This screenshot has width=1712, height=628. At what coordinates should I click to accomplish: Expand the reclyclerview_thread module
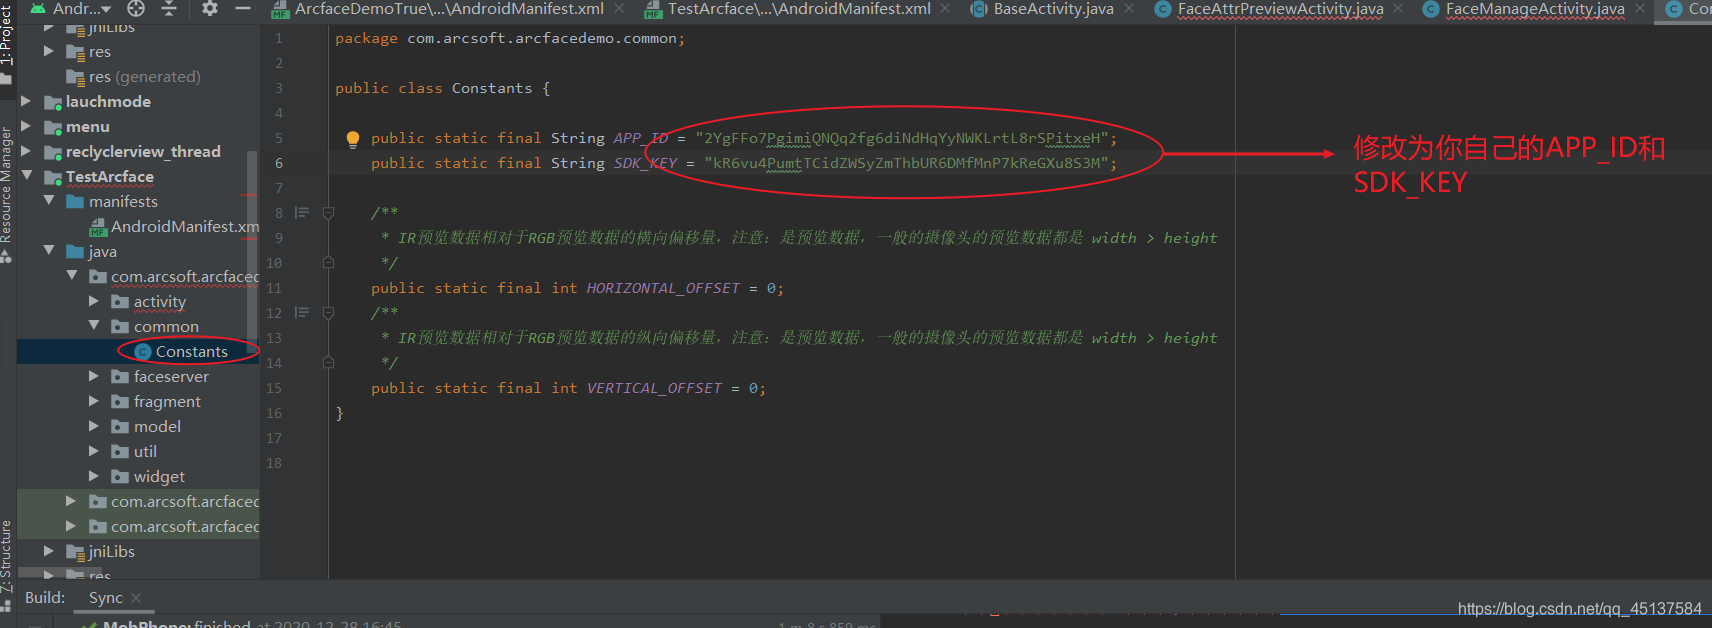pos(27,152)
